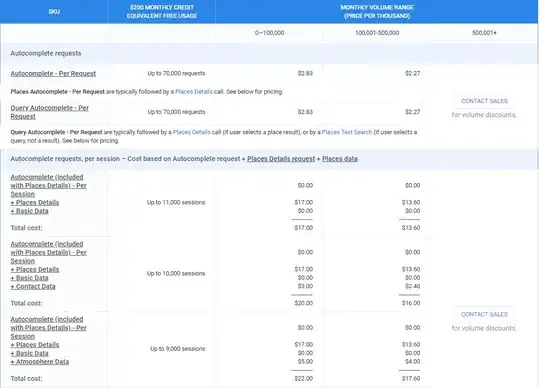
Task: Click $2.83 price in Query Autocomplete row
Action: [x=305, y=112]
